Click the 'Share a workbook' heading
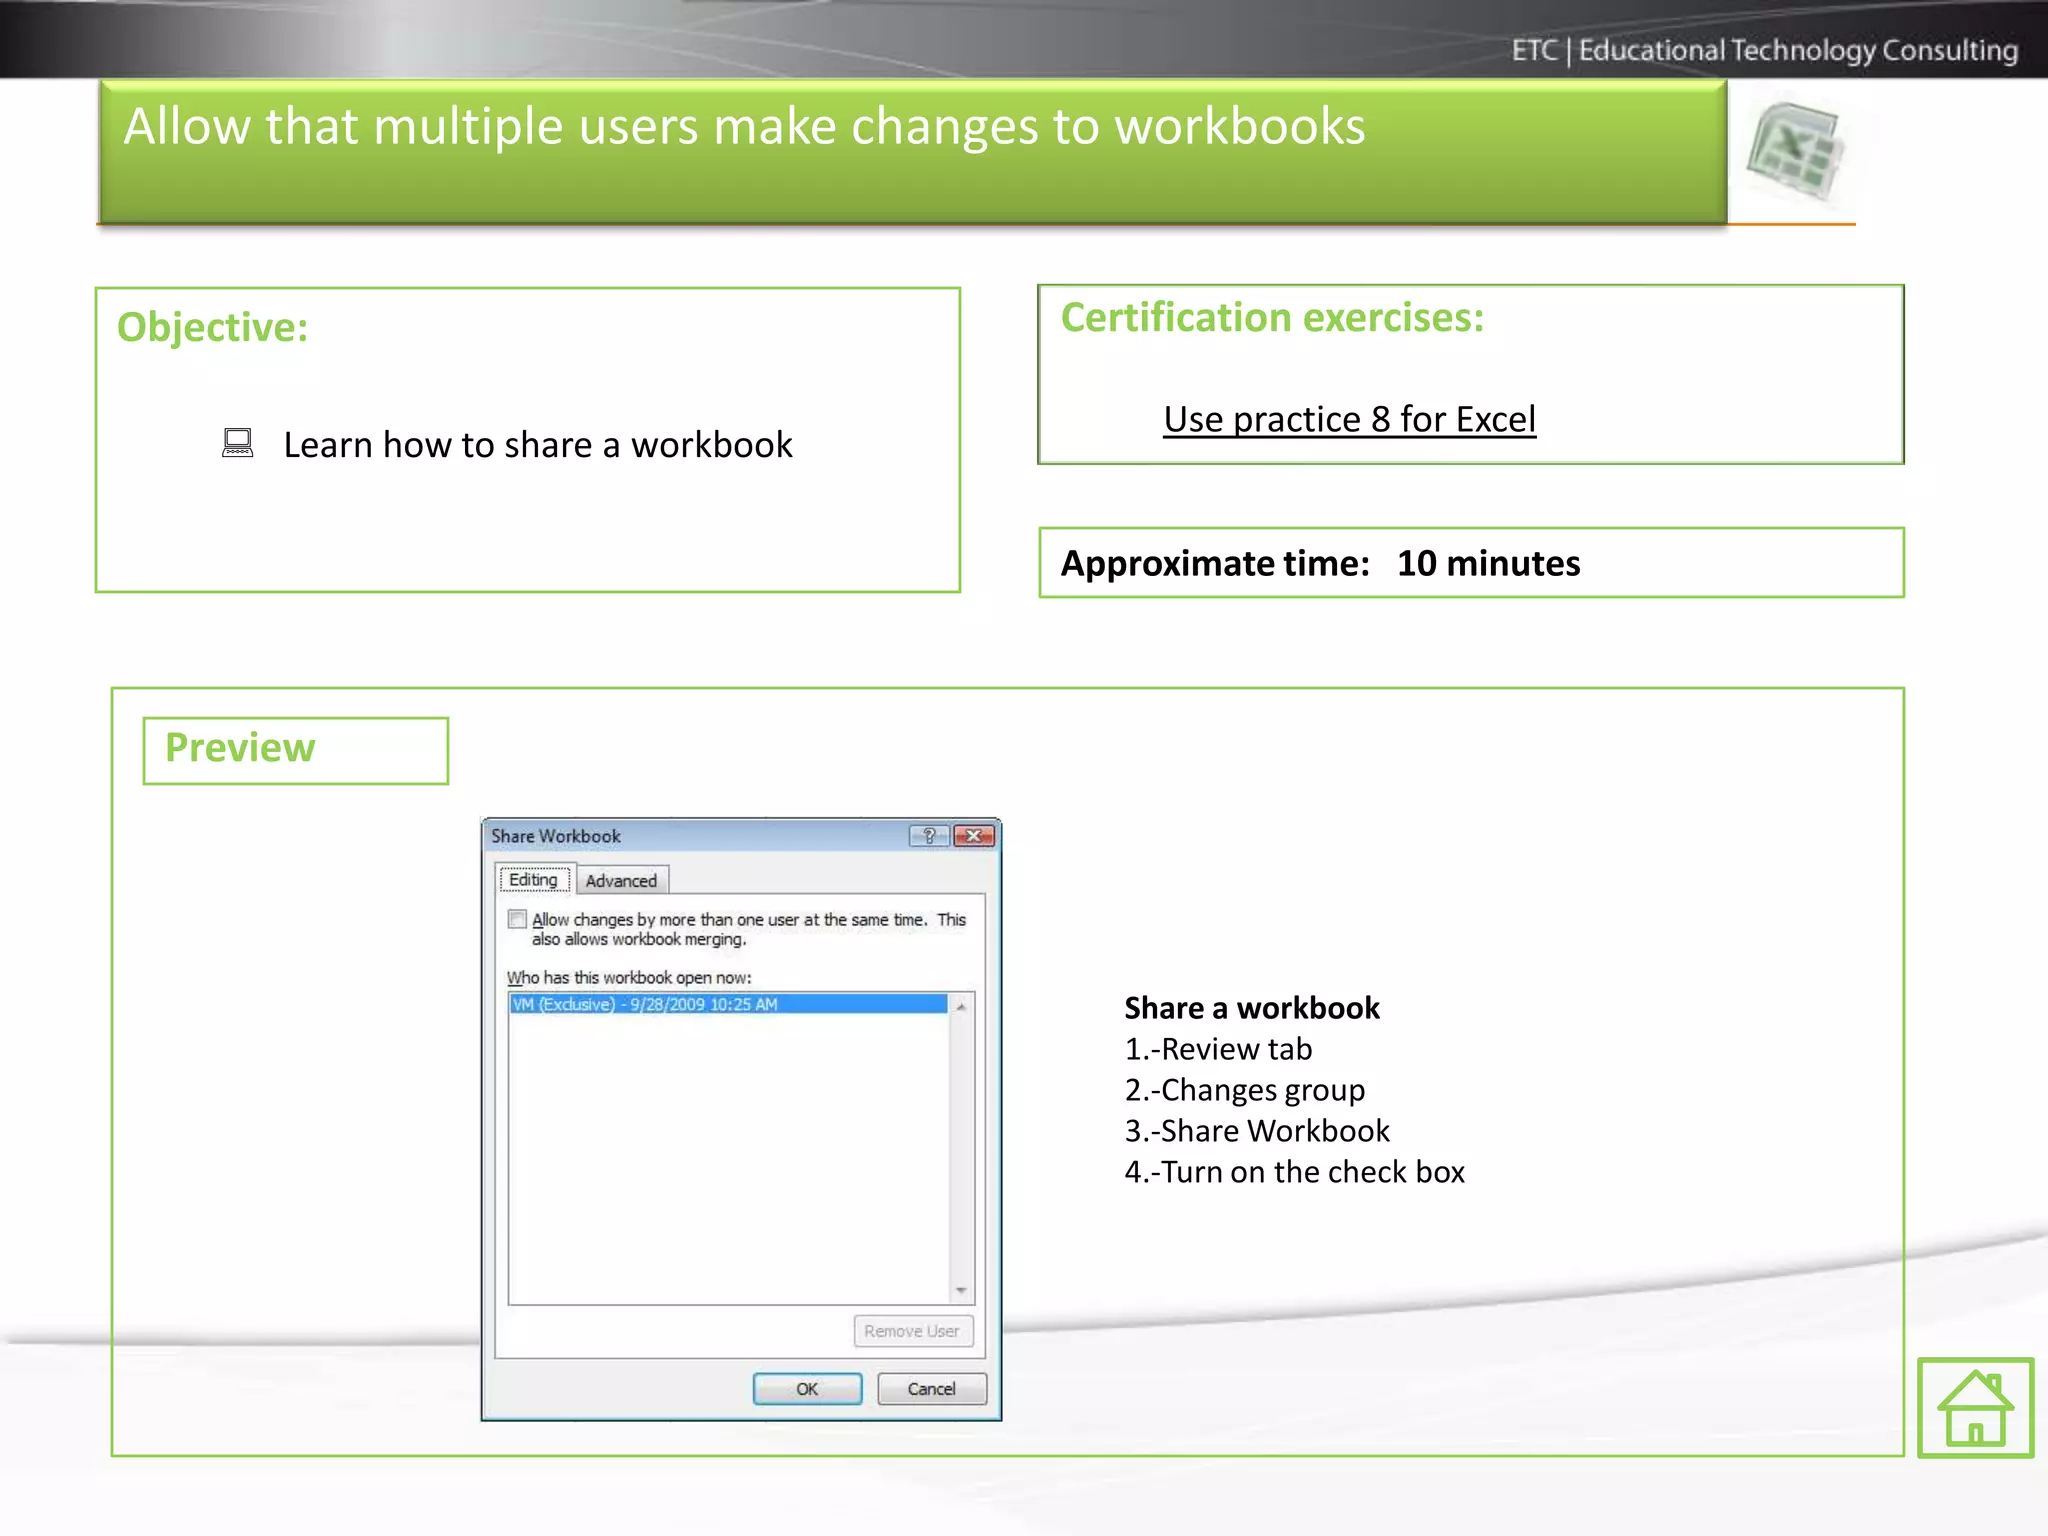 pyautogui.click(x=1252, y=1008)
